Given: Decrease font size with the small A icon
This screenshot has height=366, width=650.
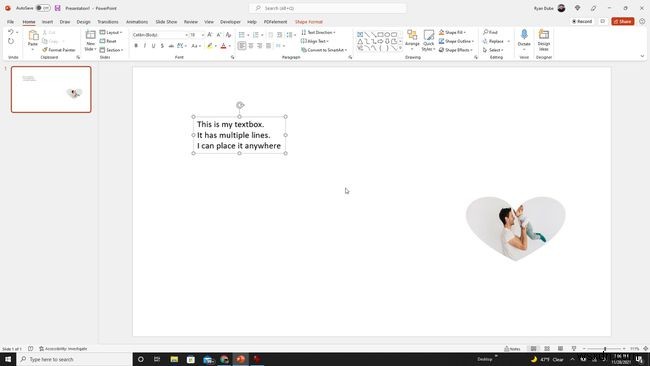Looking at the screenshot, I should coord(219,35).
